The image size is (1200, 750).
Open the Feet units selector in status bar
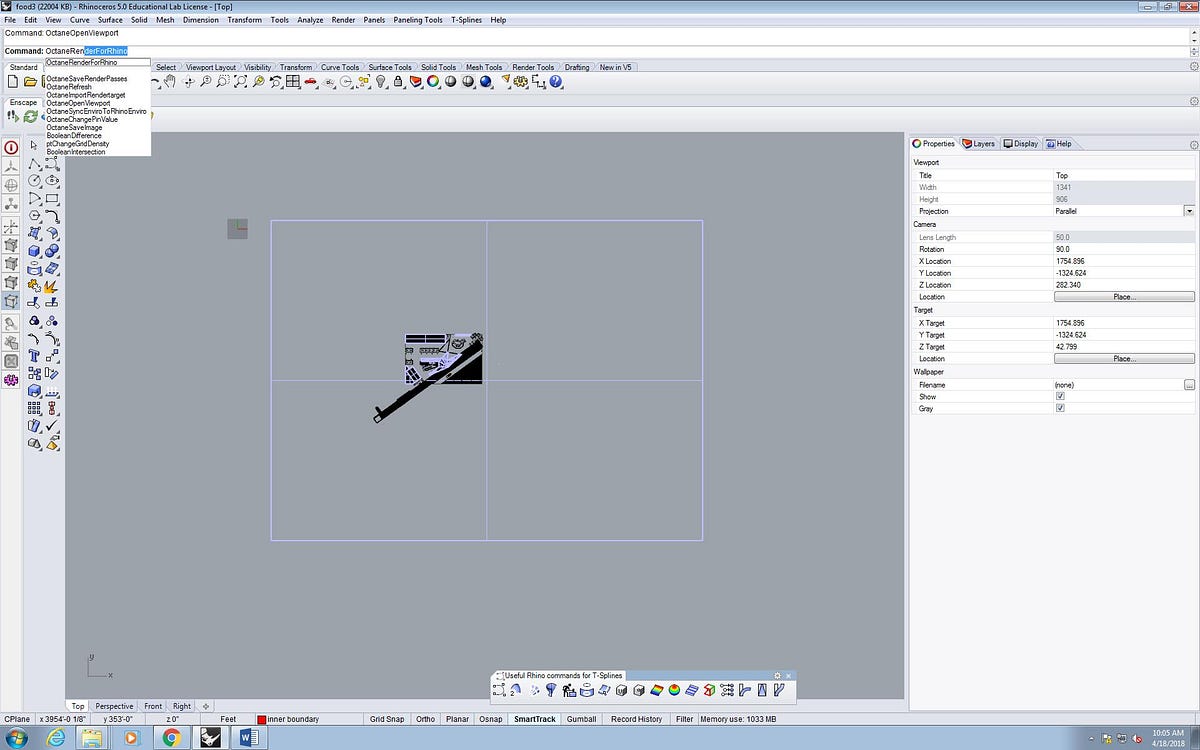click(x=228, y=719)
